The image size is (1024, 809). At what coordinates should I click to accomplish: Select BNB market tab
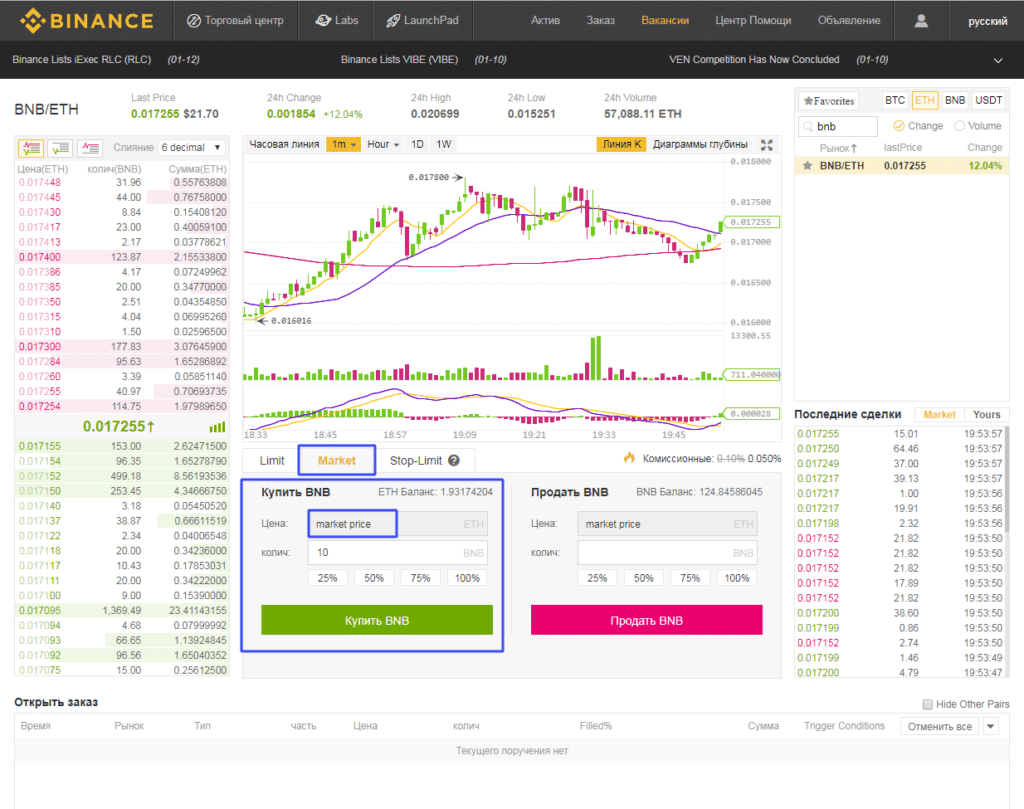coord(955,101)
